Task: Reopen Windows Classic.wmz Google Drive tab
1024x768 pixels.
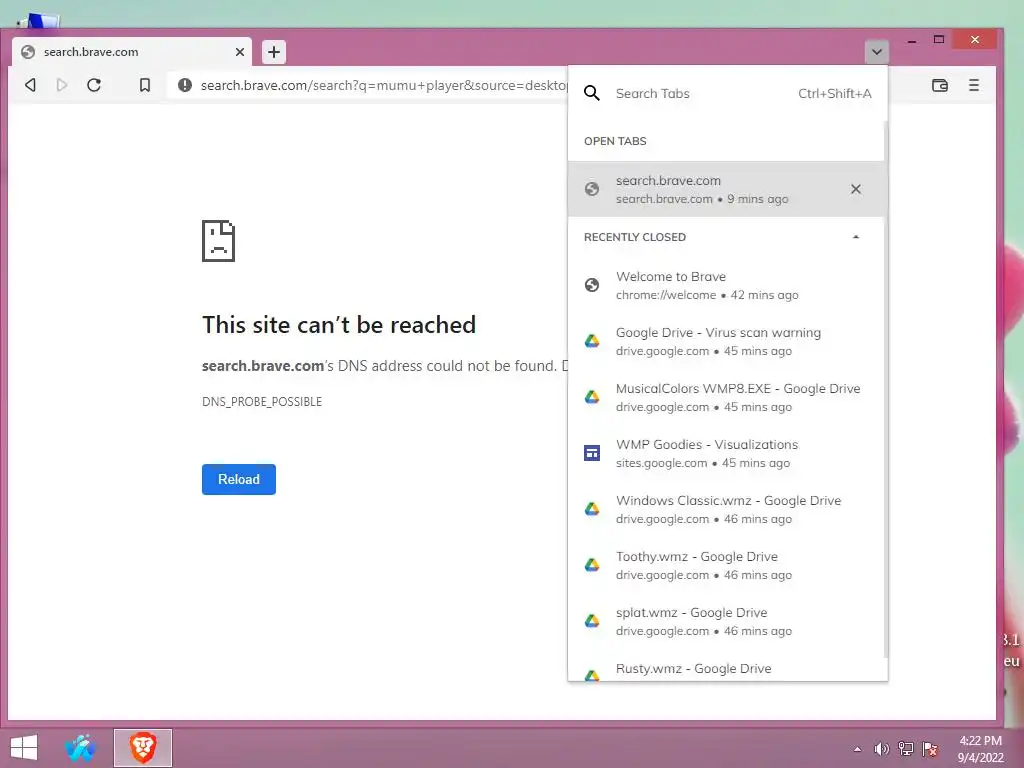Action: pos(726,509)
